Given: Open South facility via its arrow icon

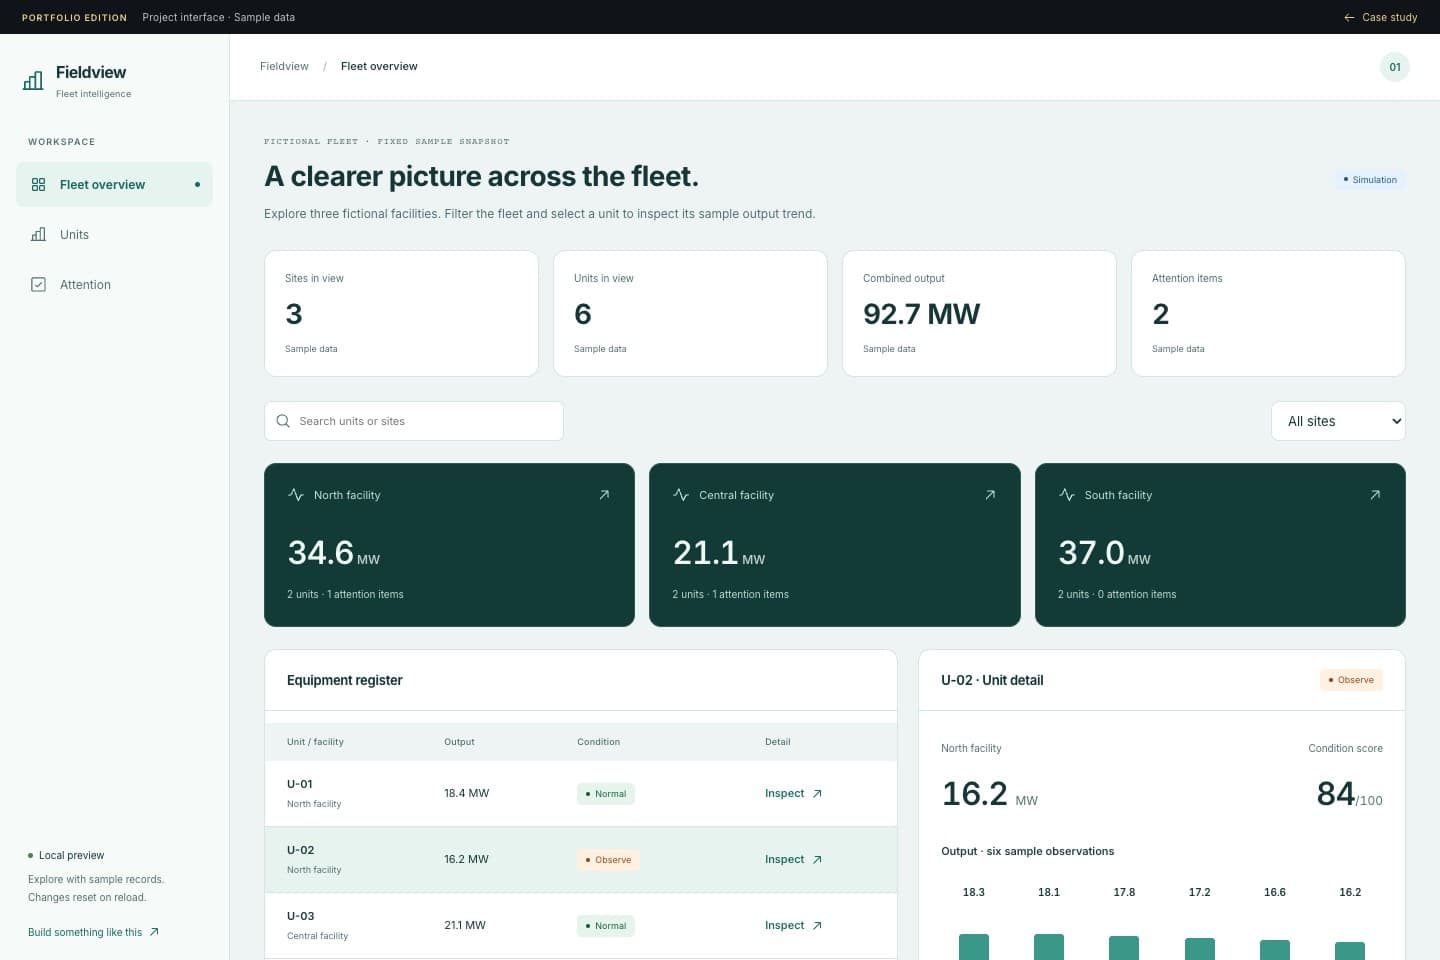Looking at the screenshot, I should [x=1375, y=495].
